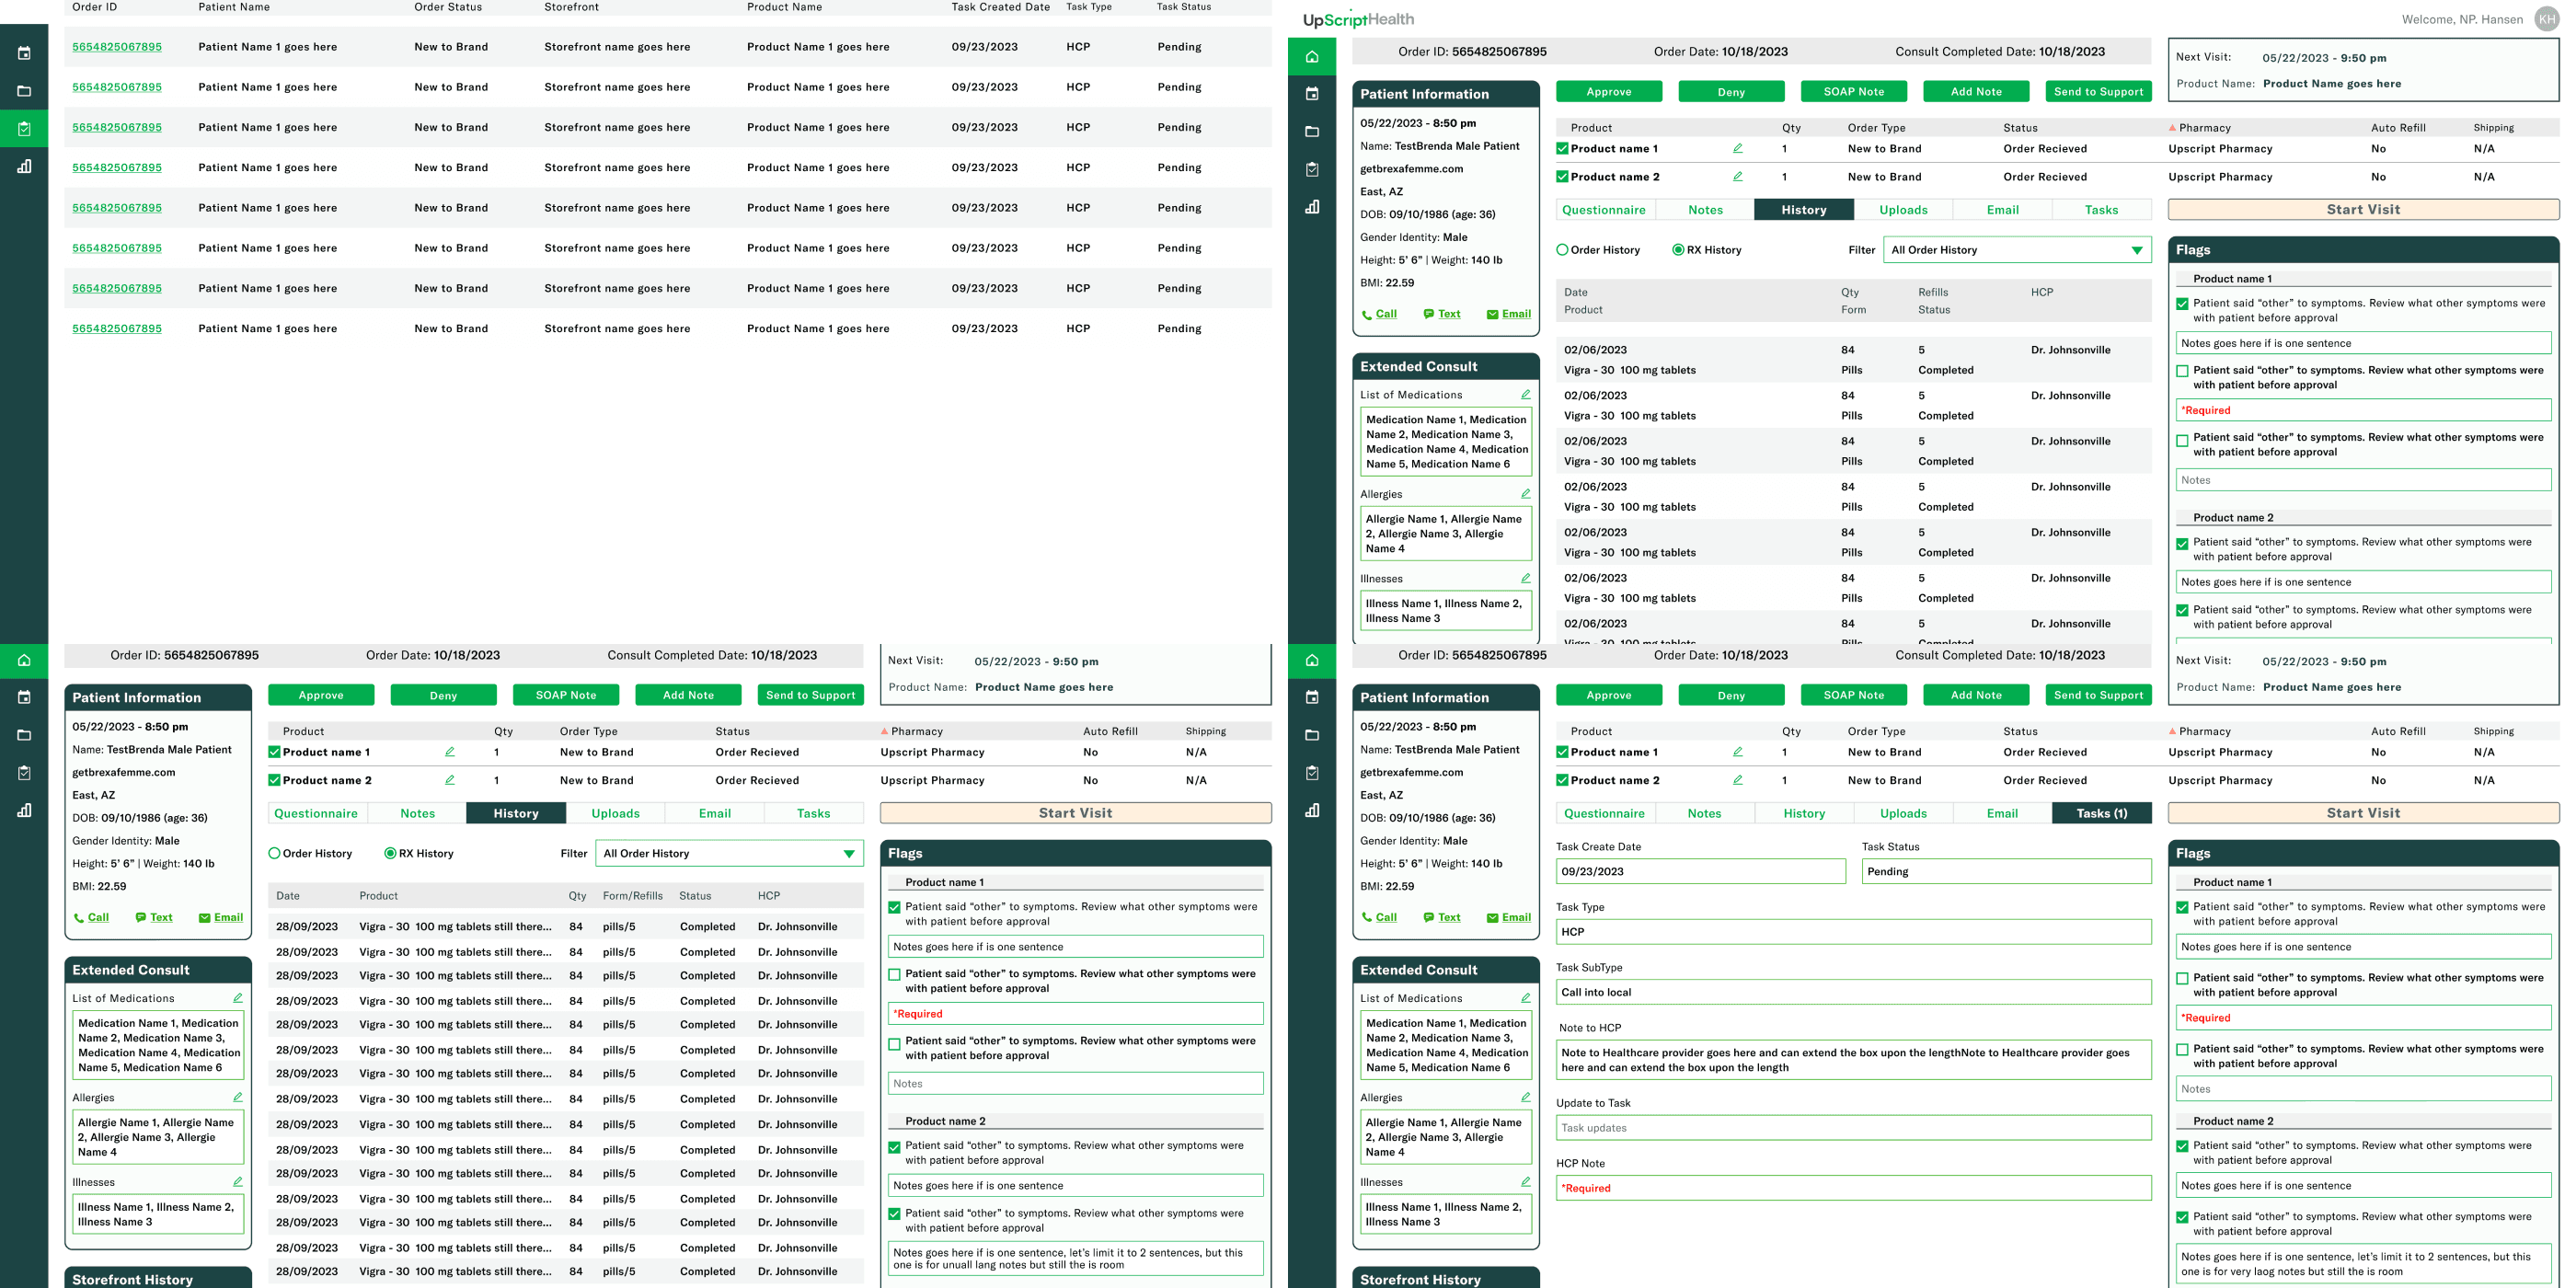
Task: Open the bar chart icon in the UpScript Health header view sidebar
Action: (1312, 207)
